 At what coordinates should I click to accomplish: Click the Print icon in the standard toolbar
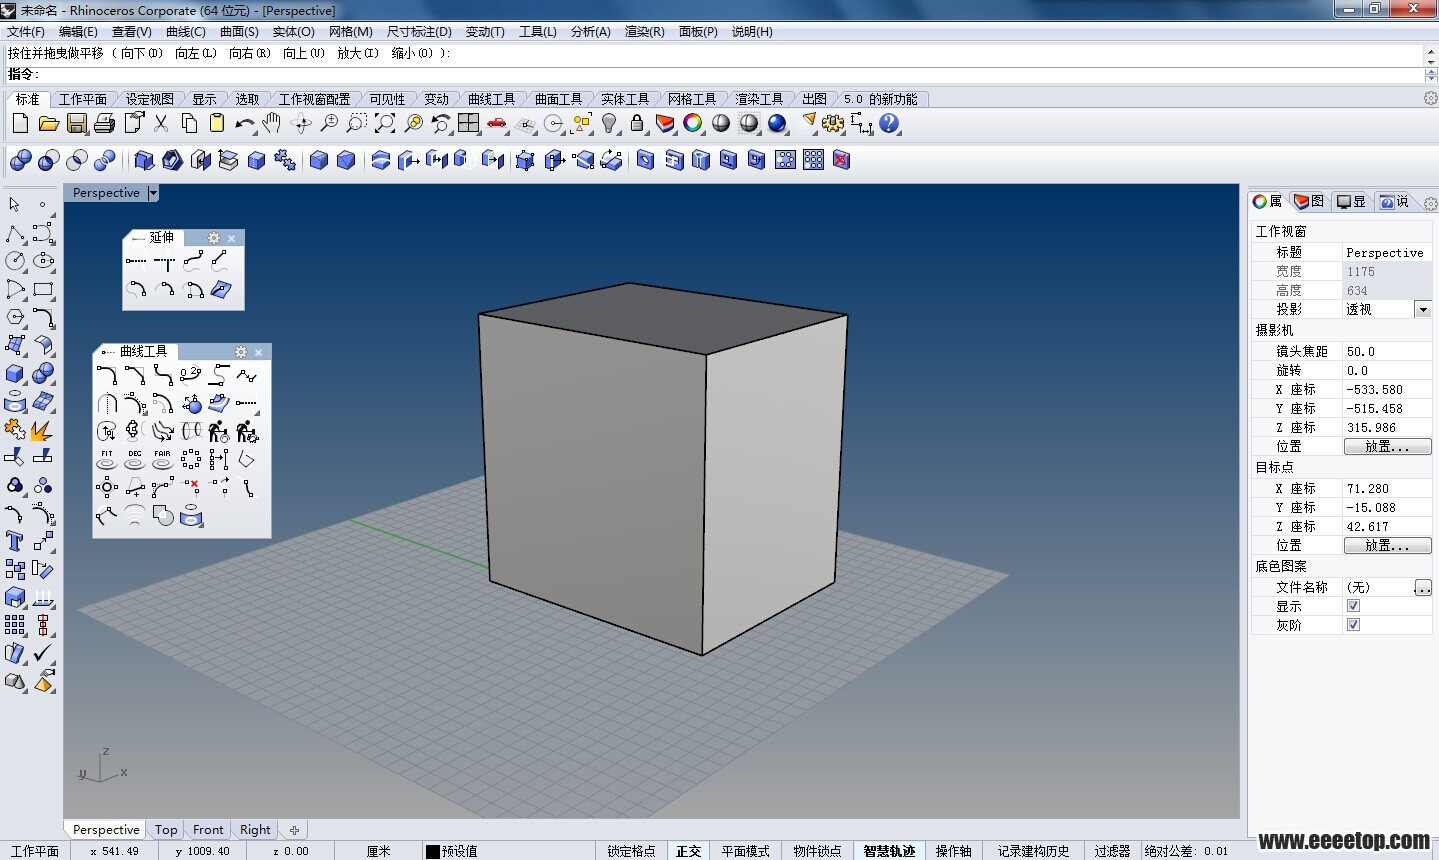(105, 124)
